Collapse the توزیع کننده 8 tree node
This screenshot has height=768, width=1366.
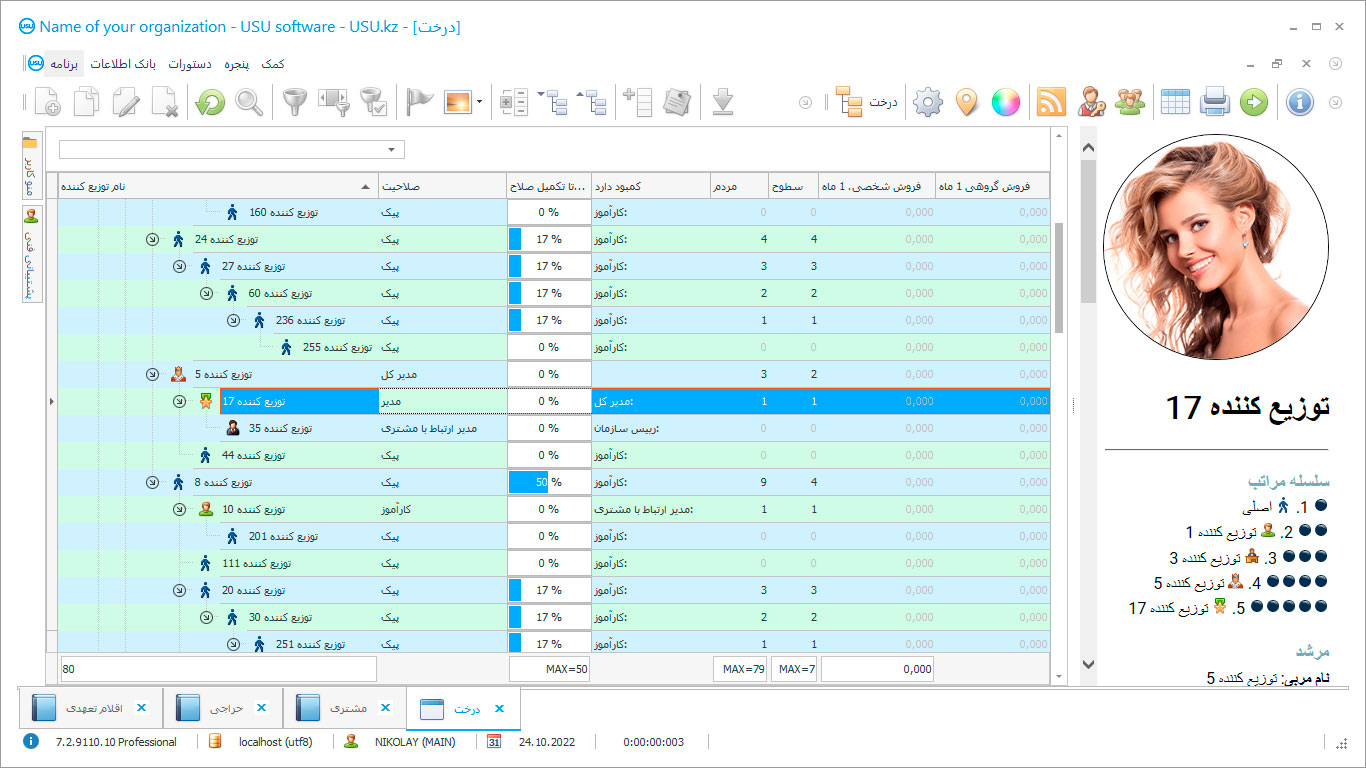click(152, 482)
